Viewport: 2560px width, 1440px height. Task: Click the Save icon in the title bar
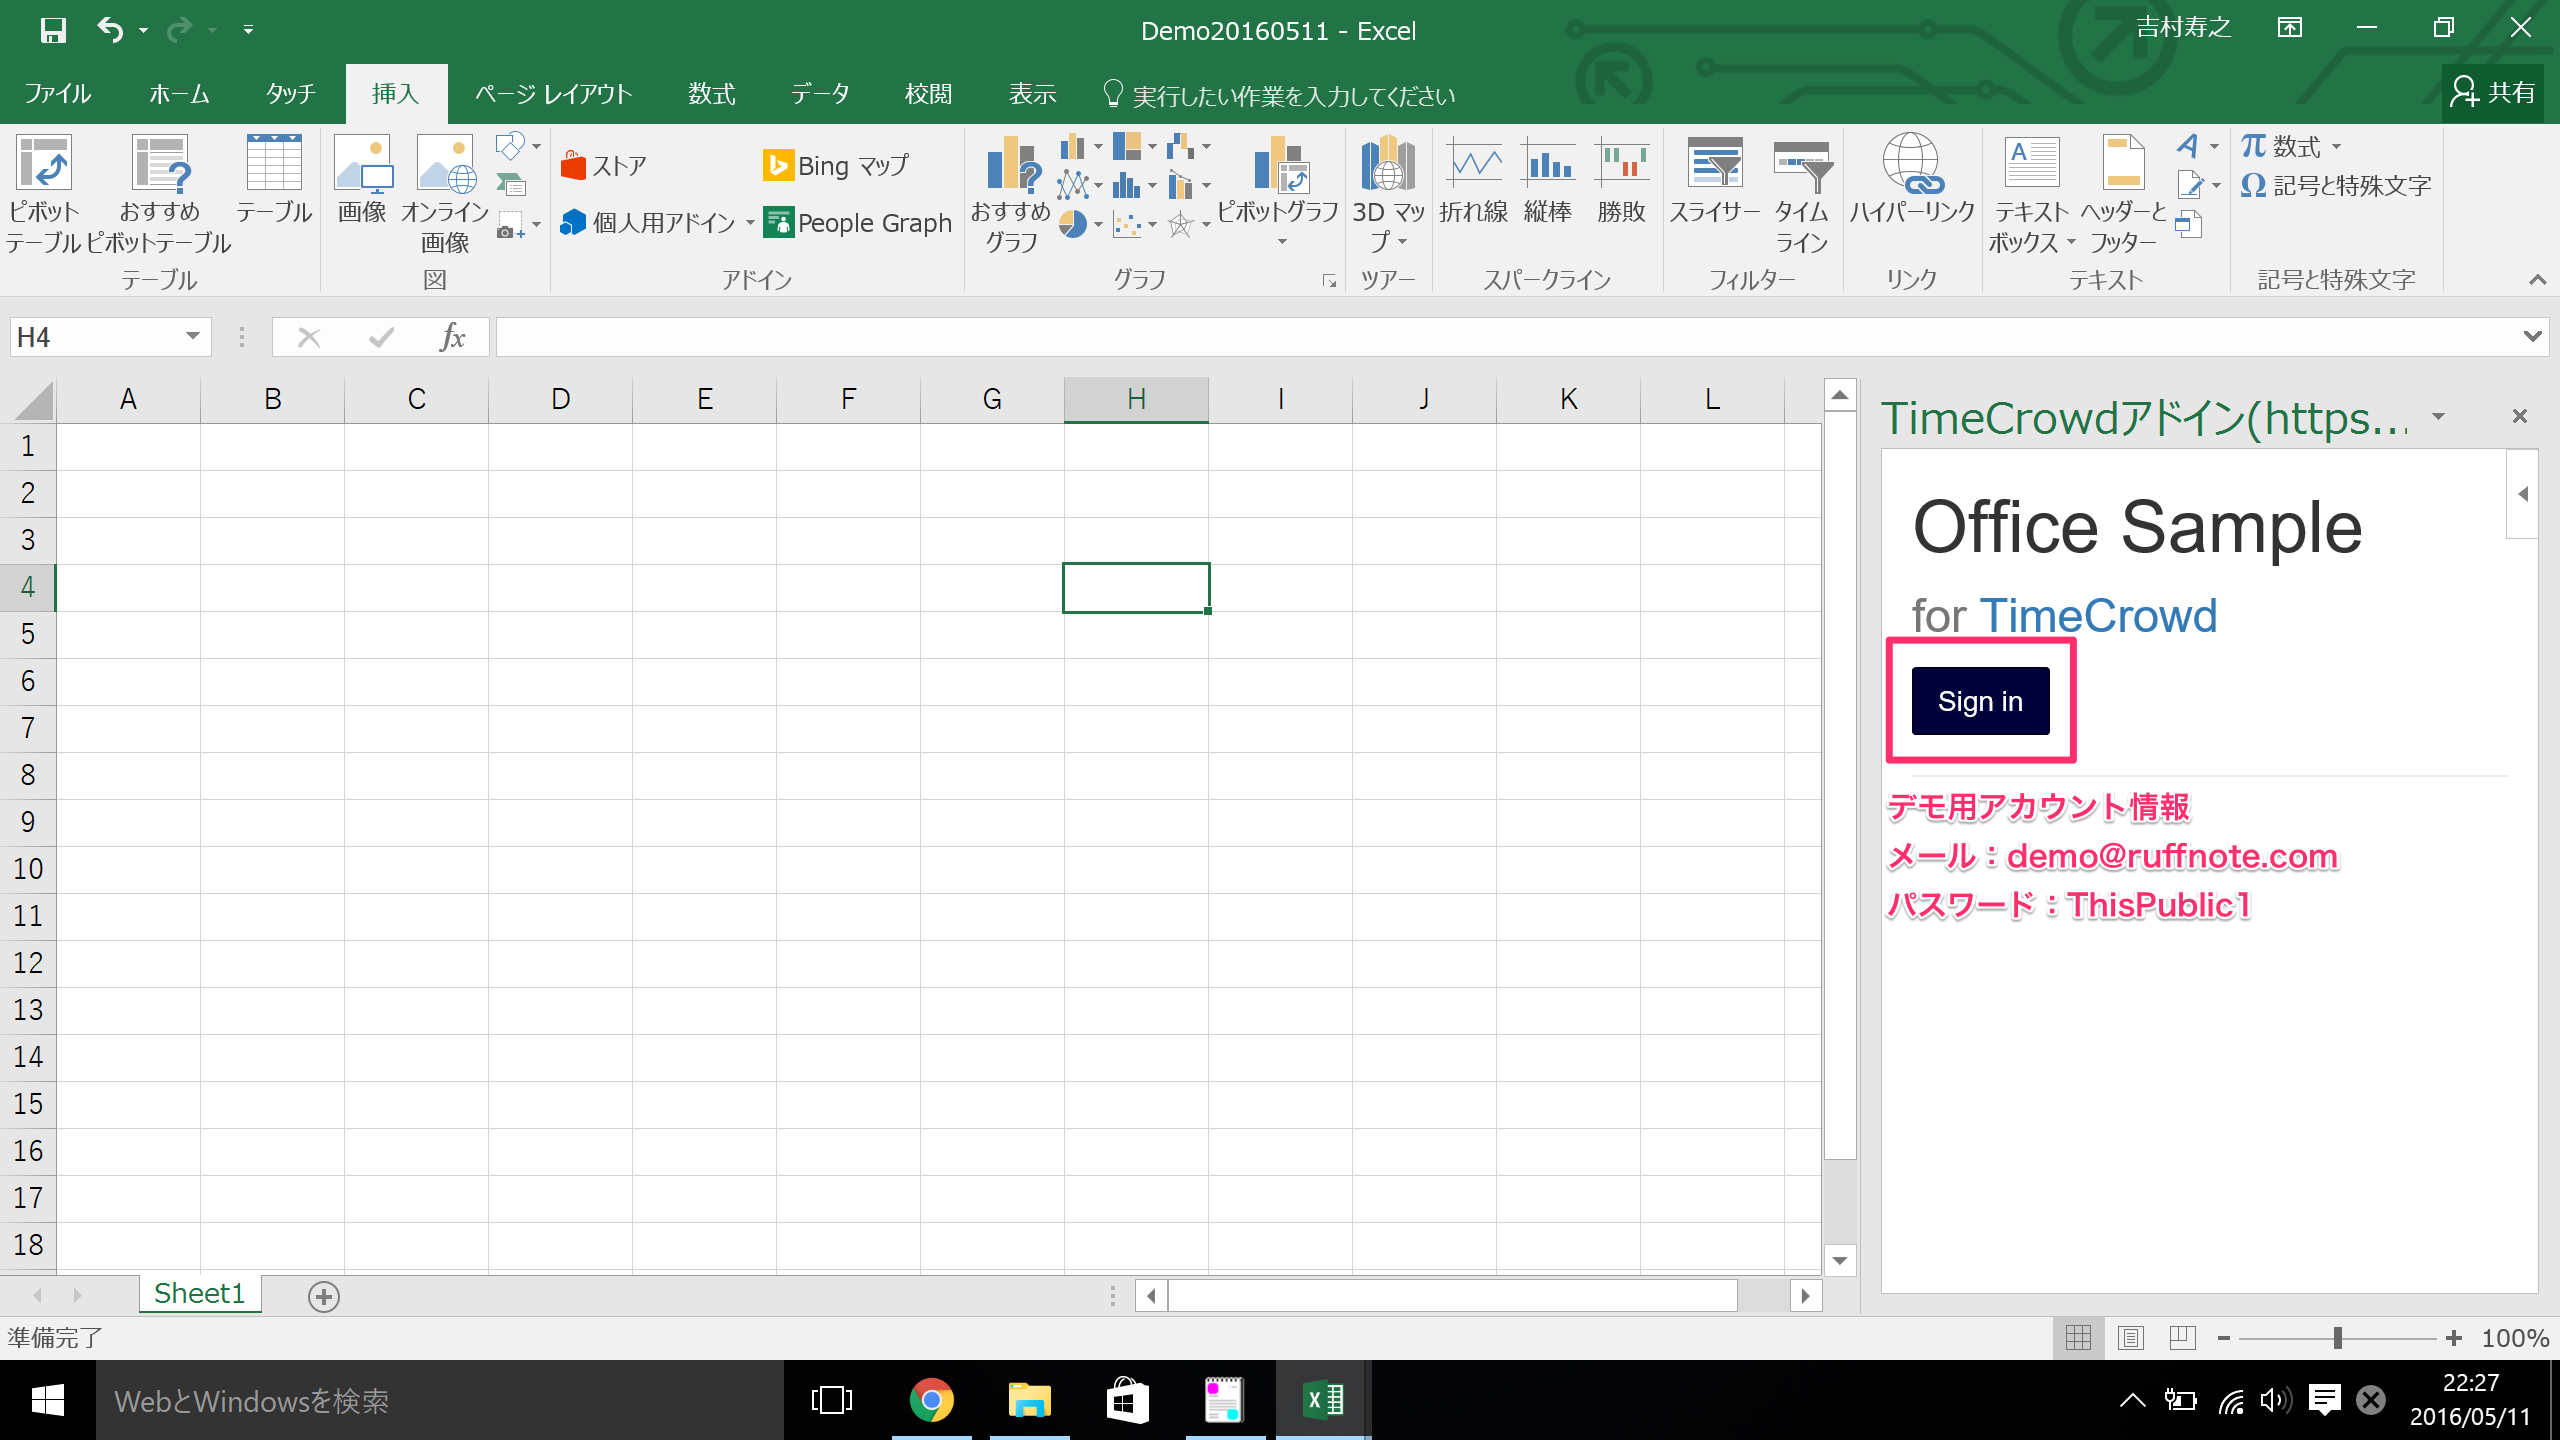[53, 30]
